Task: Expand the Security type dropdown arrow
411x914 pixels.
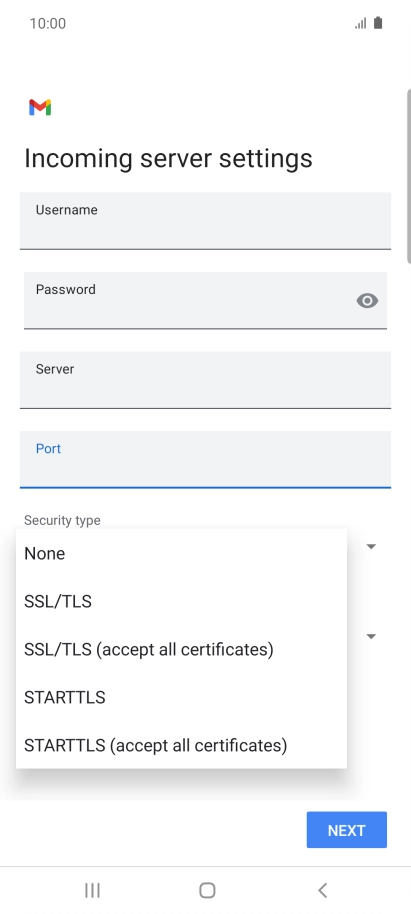Action: 371,546
